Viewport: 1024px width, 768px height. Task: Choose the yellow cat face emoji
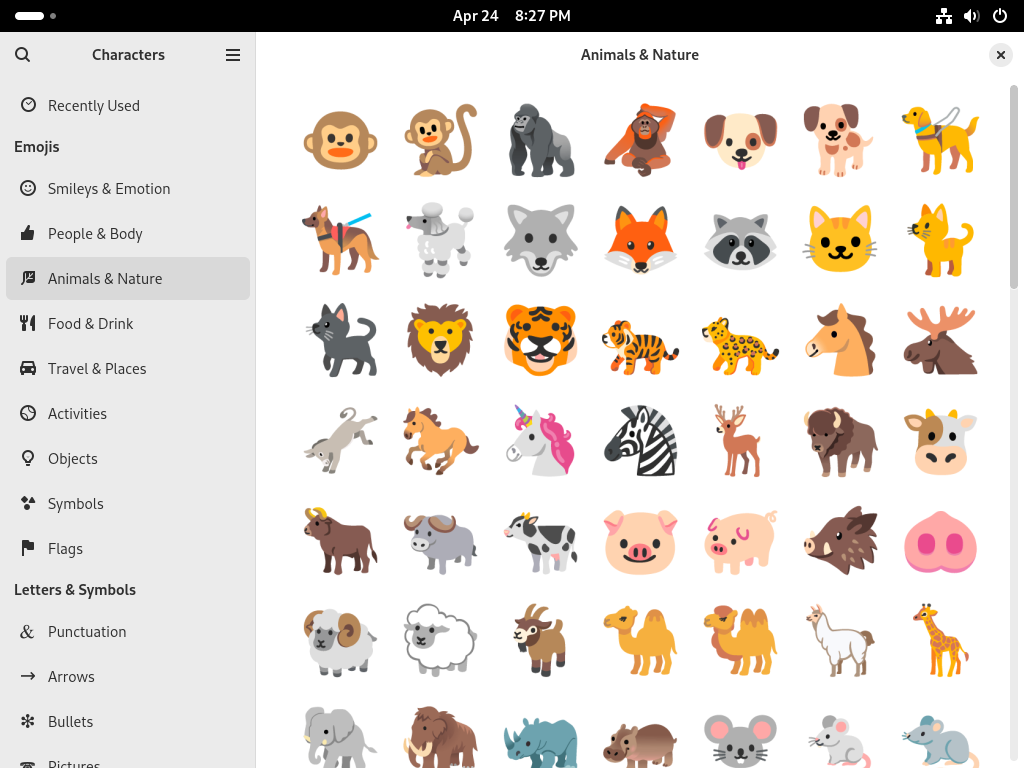[840, 240]
